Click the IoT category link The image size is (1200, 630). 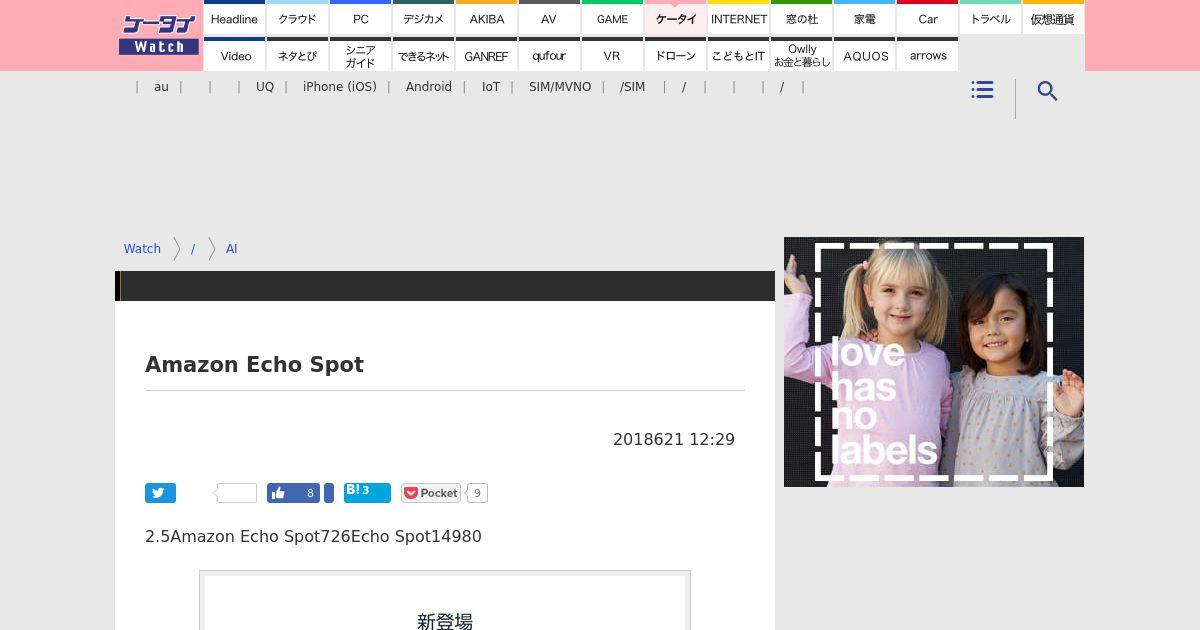coord(491,87)
